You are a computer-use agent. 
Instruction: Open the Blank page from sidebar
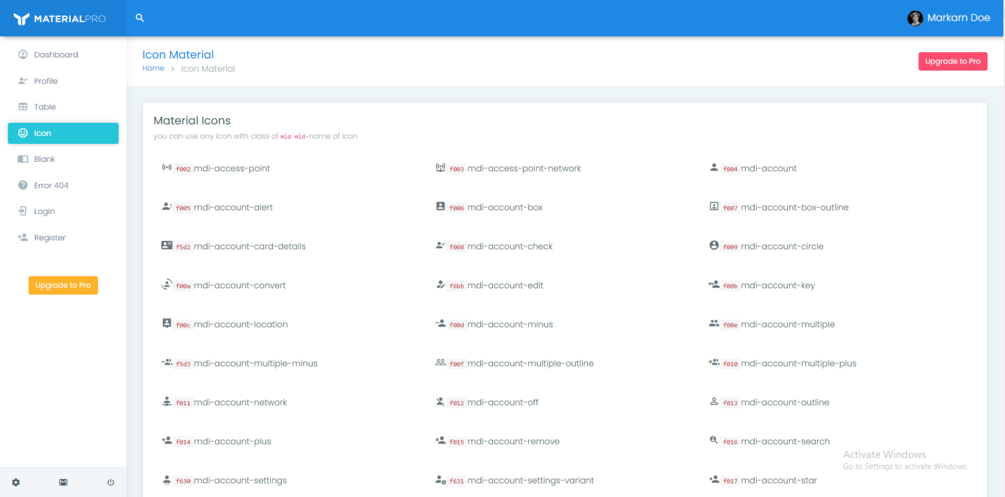point(63,159)
